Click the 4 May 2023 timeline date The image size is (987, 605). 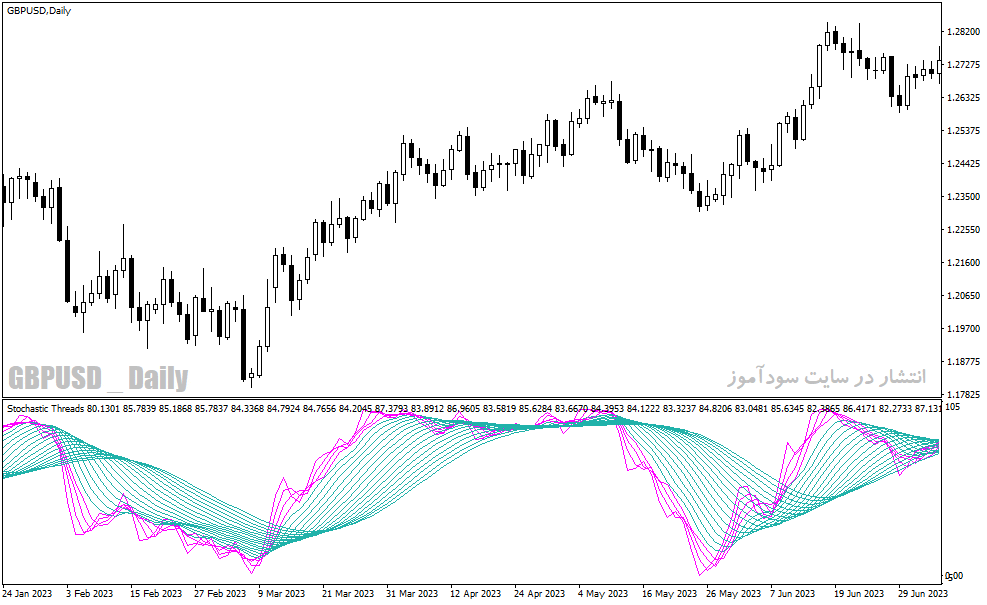pos(603,594)
